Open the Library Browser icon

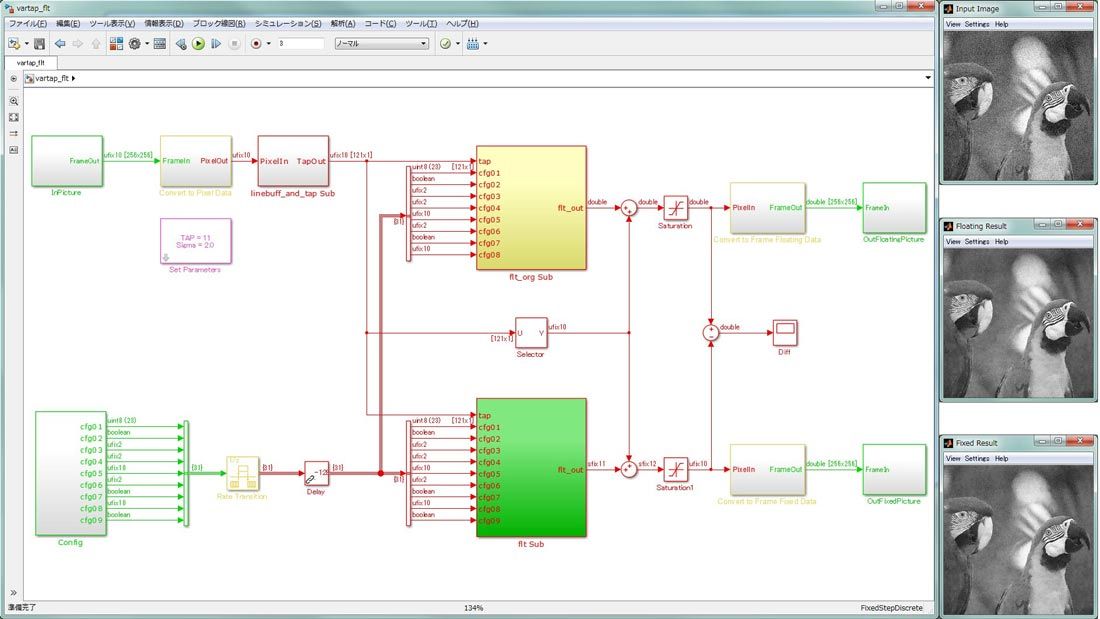click(x=116, y=44)
